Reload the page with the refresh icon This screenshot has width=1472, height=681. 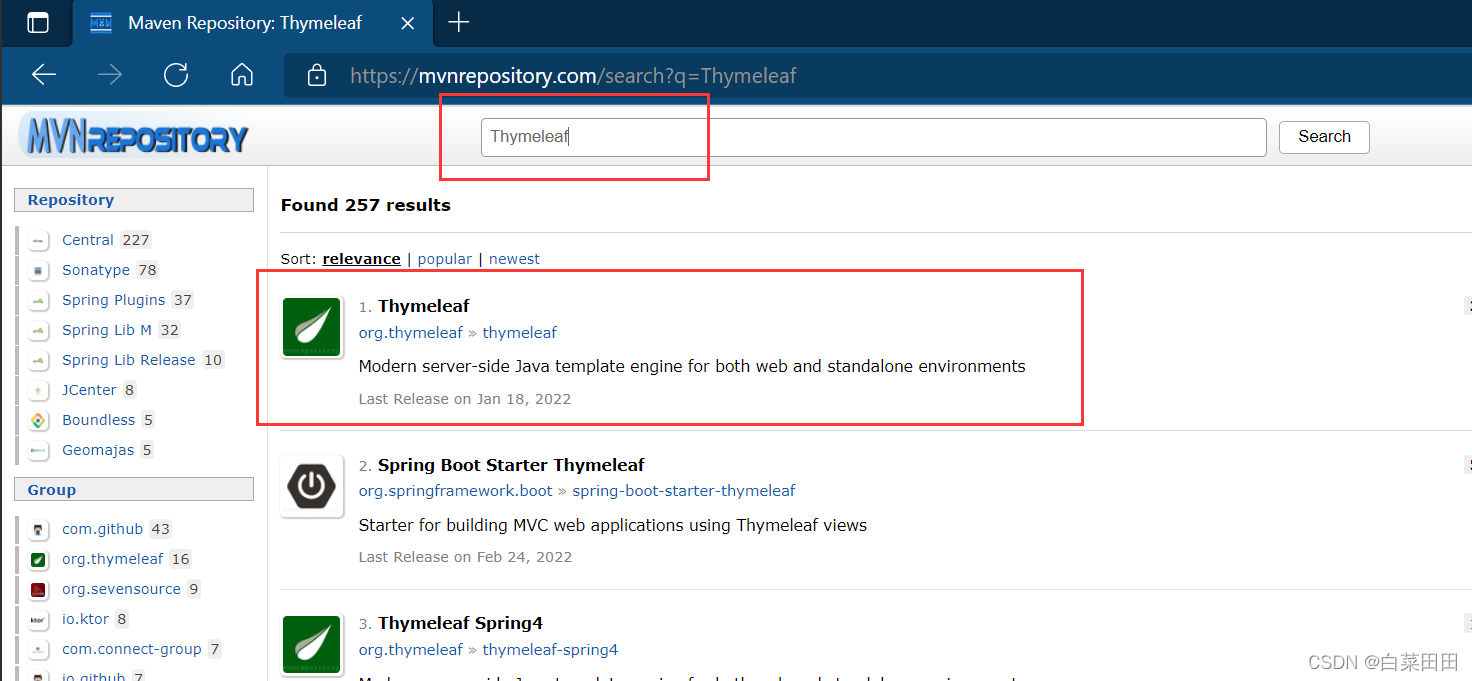(176, 75)
